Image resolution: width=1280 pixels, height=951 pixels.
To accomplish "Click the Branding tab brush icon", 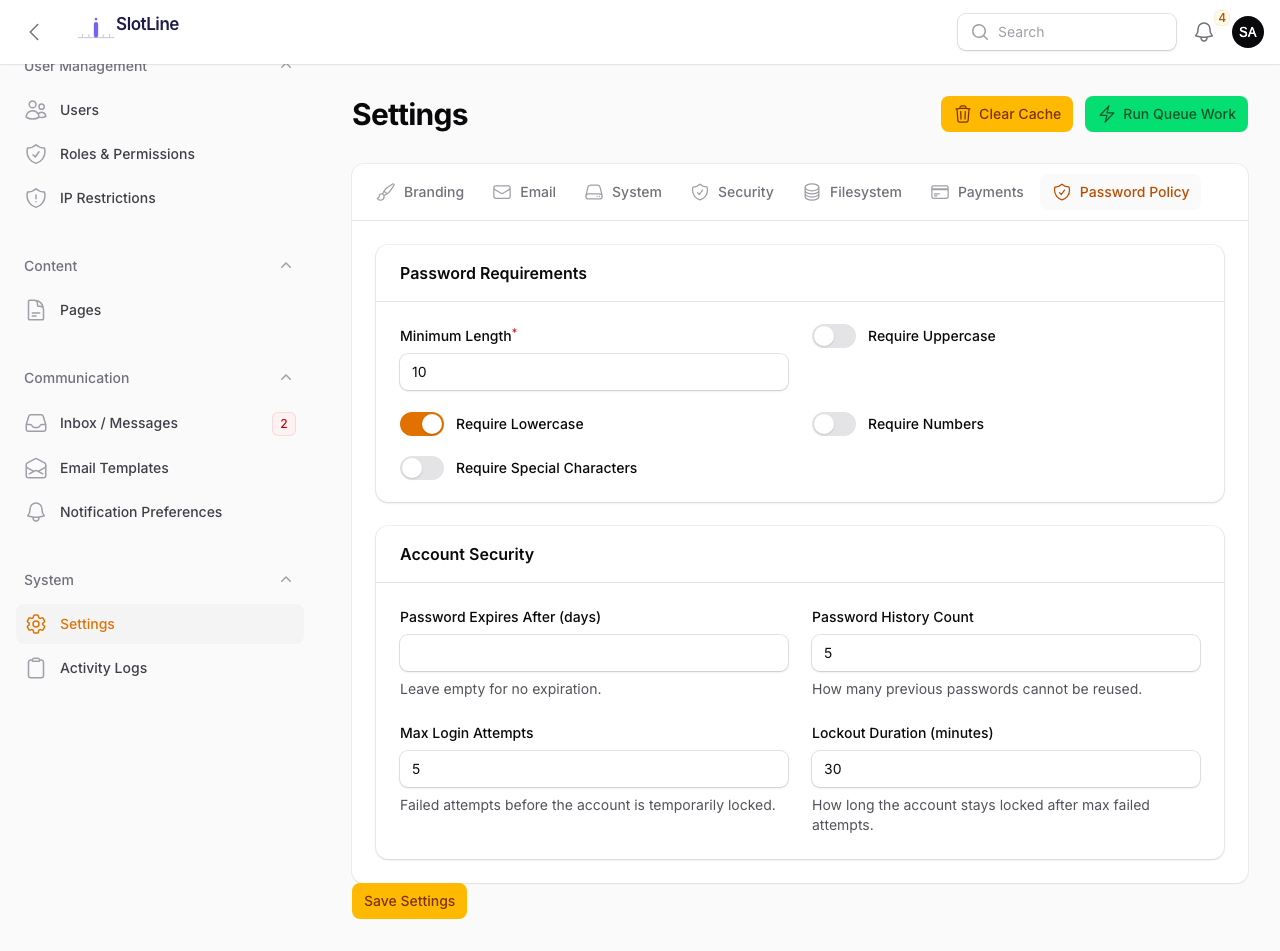I will point(386,192).
